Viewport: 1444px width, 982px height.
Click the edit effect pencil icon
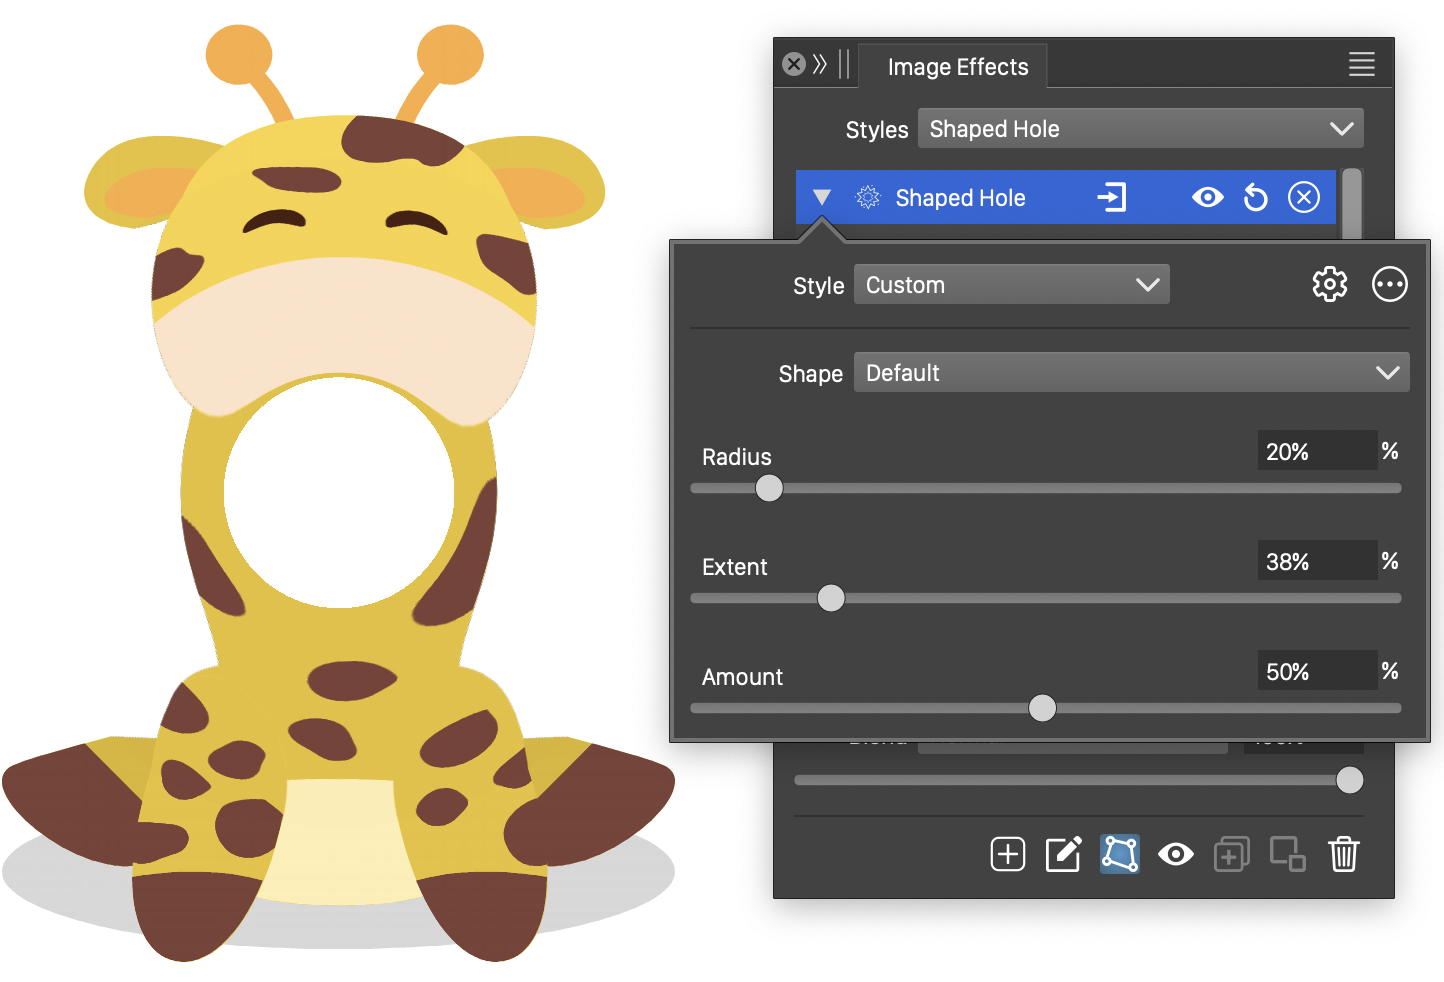click(1063, 855)
